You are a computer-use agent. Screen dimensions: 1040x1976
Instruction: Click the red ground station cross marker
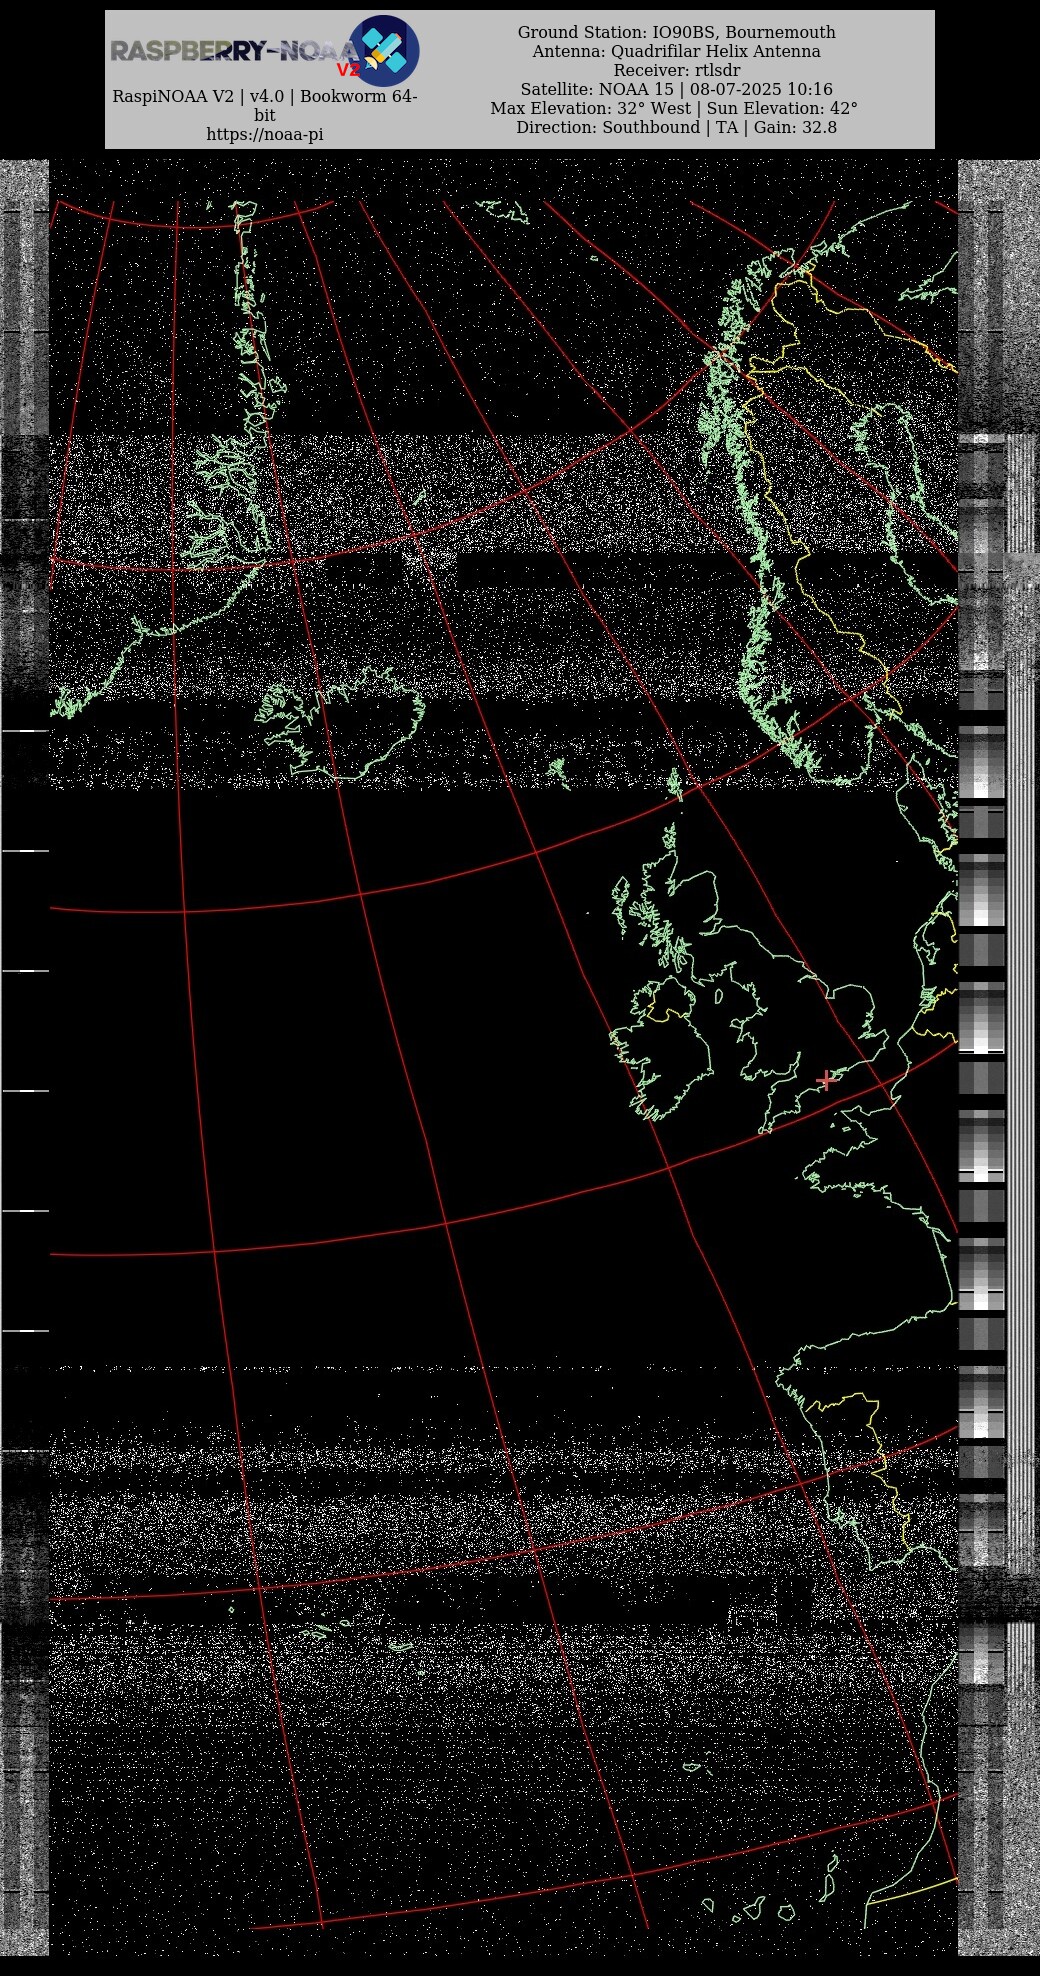826,1079
